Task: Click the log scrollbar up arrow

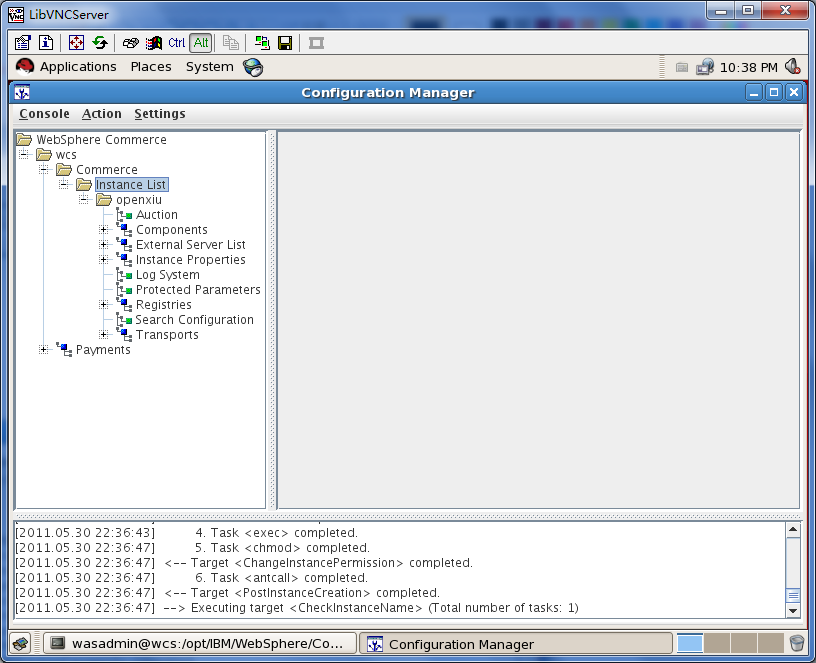Action: pyautogui.click(x=793, y=530)
